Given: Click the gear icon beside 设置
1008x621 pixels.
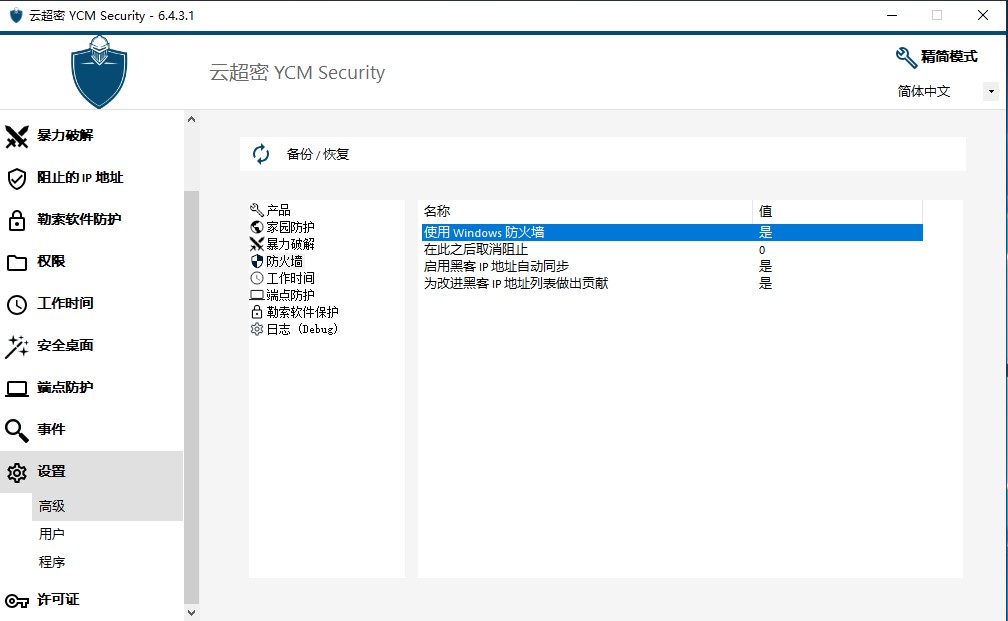Looking at the screenshot, I should [17, 472].
